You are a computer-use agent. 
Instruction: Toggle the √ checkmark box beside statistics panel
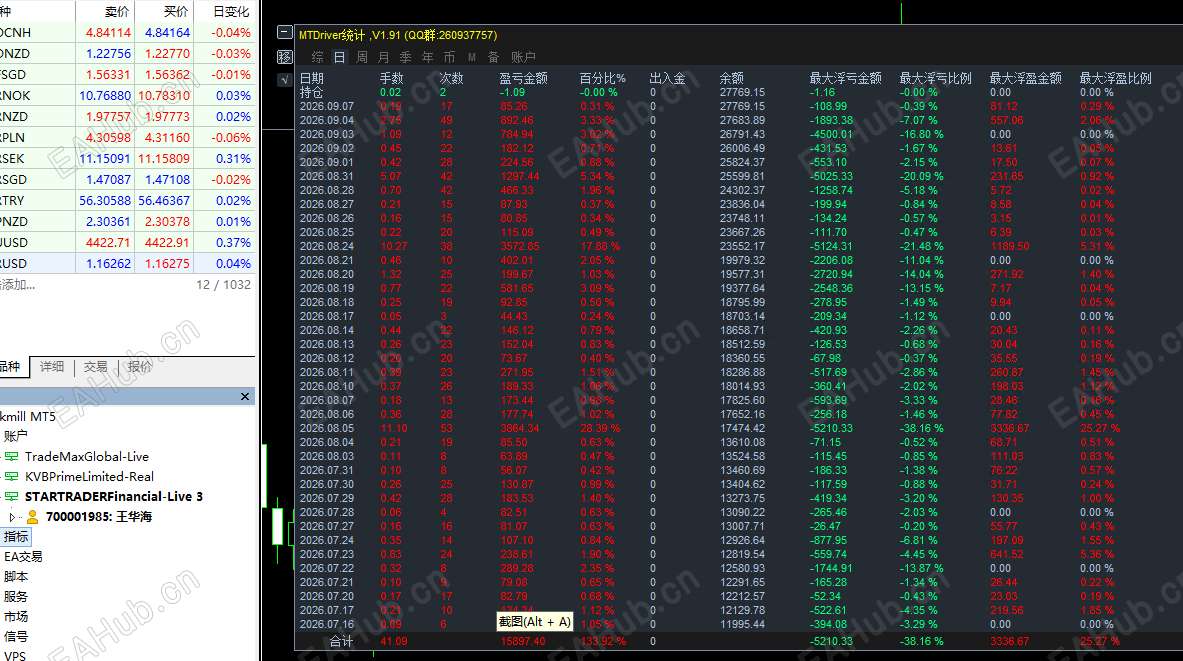(x=284, y=79)
